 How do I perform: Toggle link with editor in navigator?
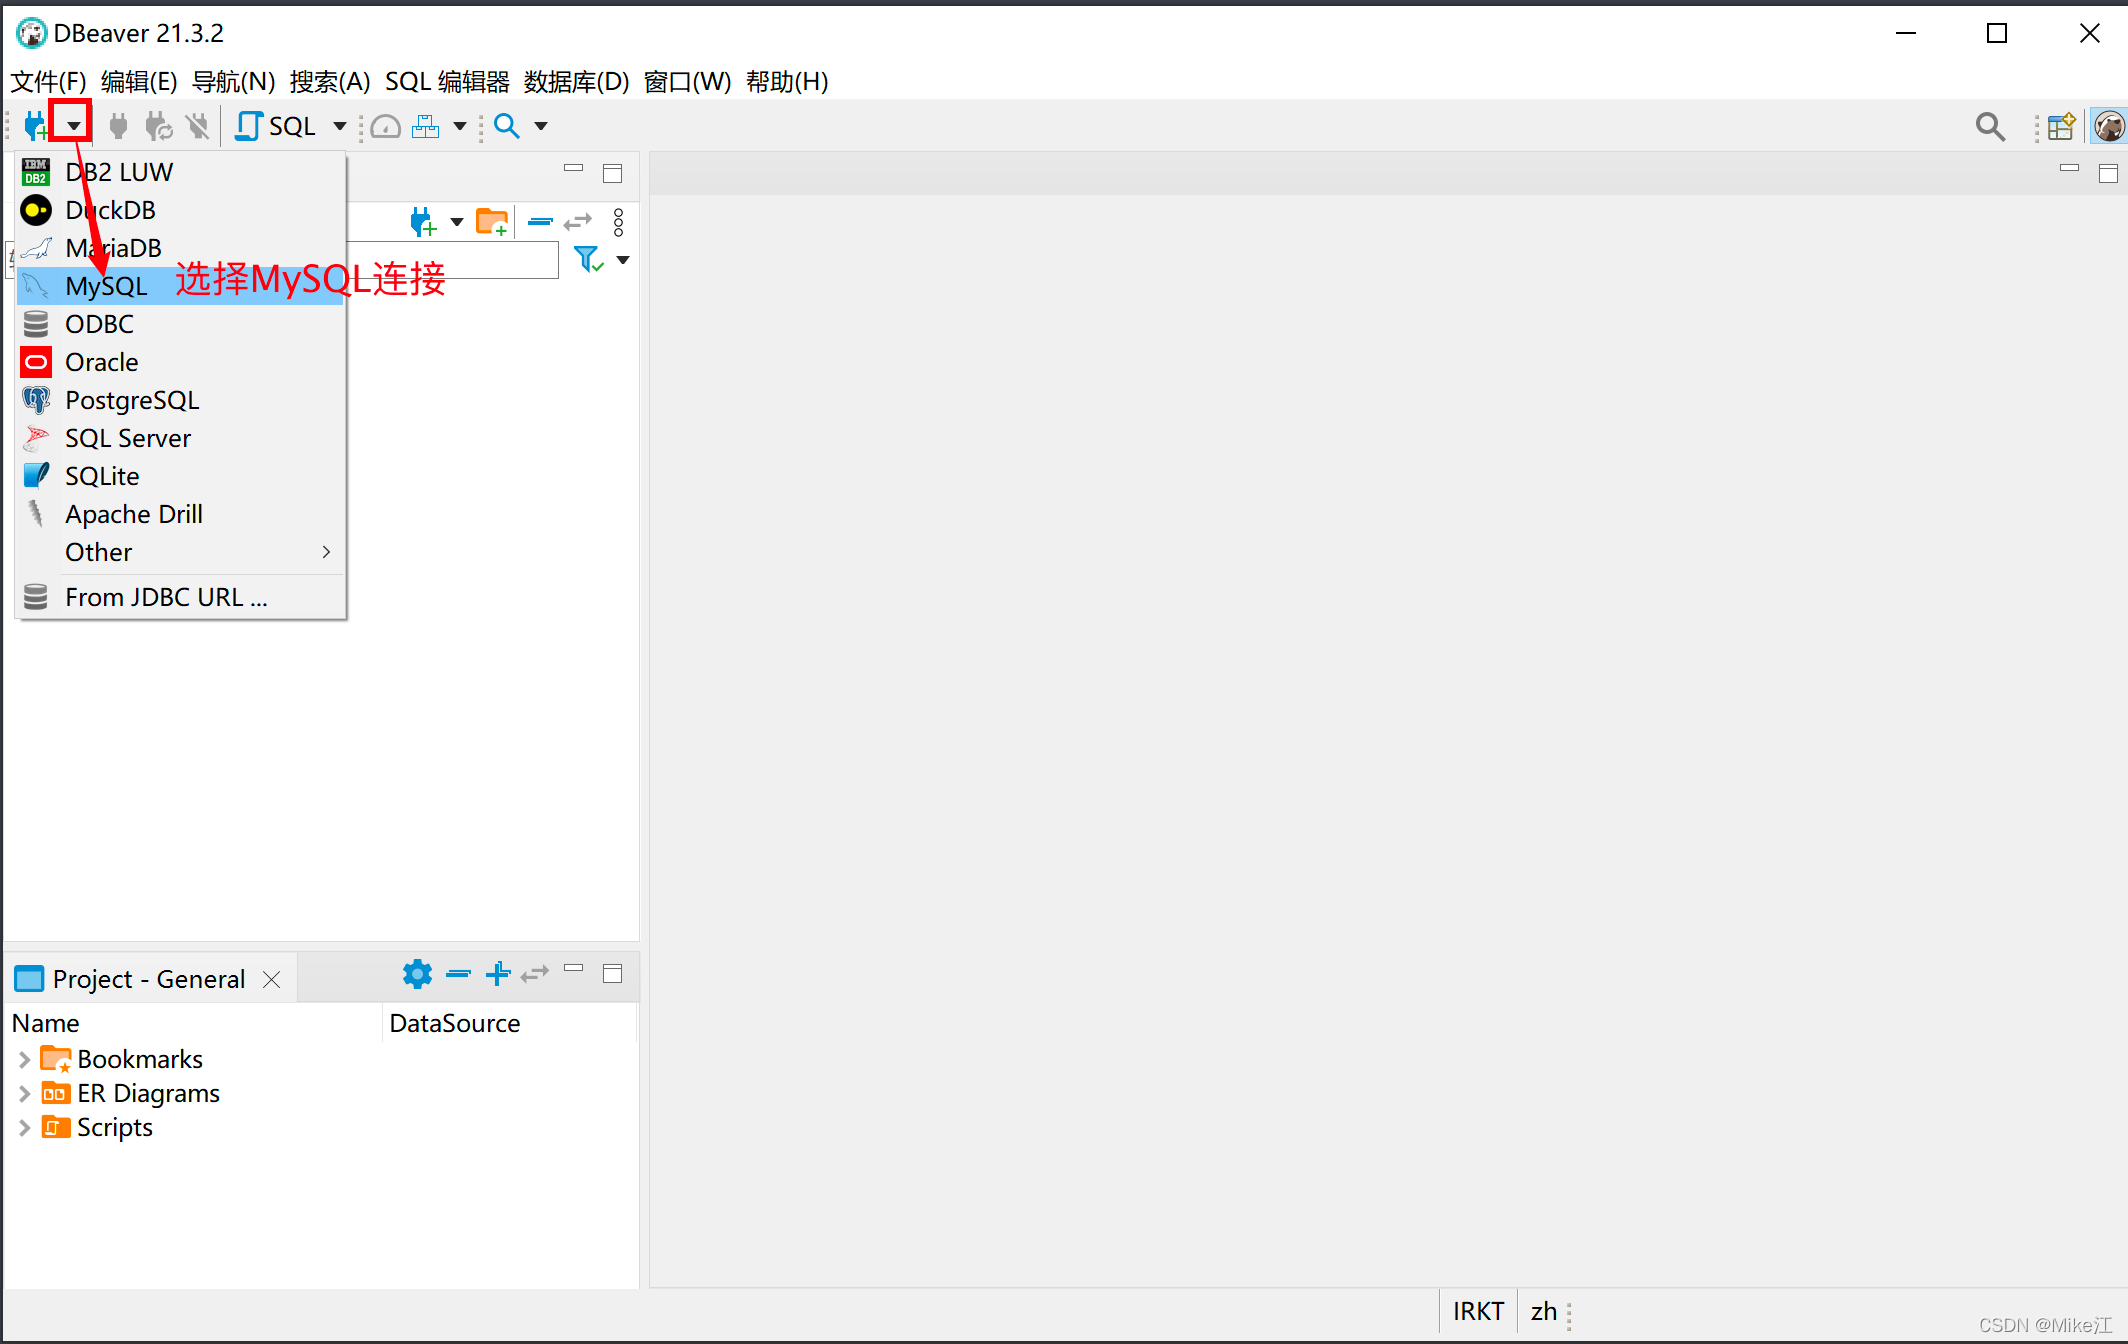(578, 221)
